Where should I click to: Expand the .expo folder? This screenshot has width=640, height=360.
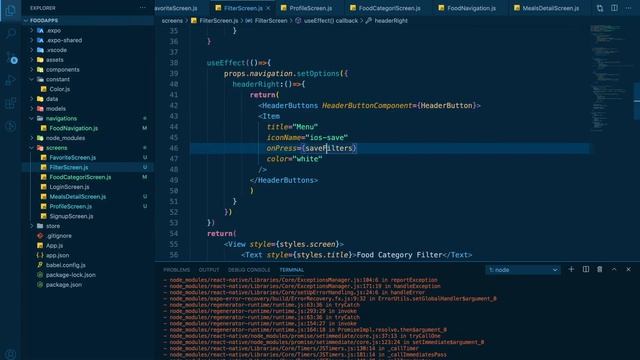click(x=87, y=31)
